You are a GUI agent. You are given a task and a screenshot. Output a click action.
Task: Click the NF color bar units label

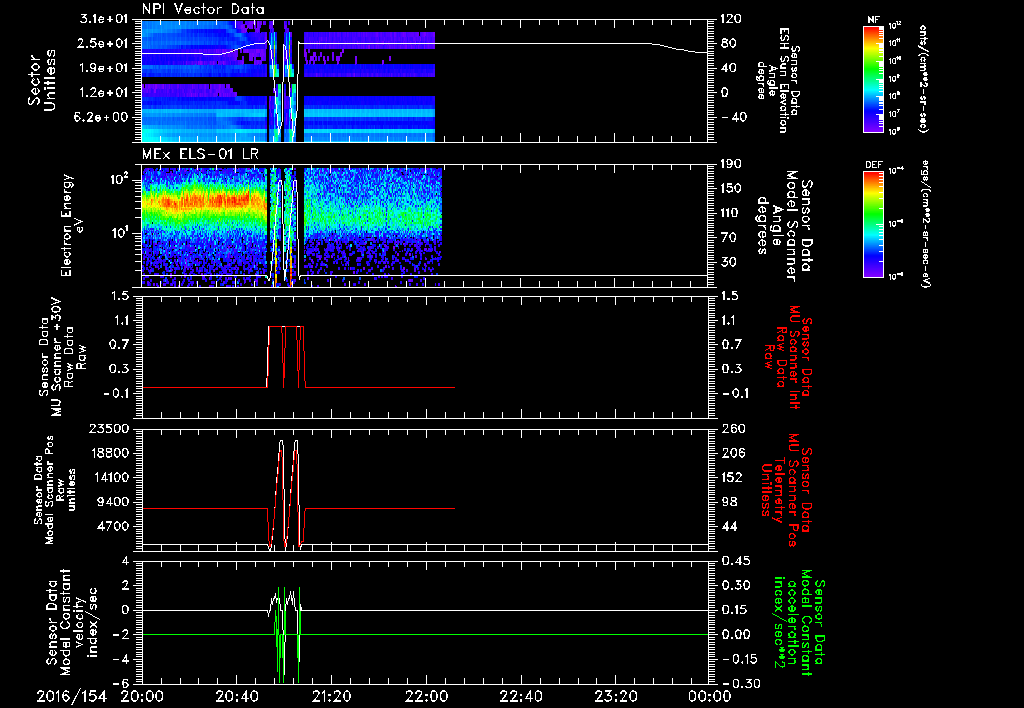click(923, 78)
